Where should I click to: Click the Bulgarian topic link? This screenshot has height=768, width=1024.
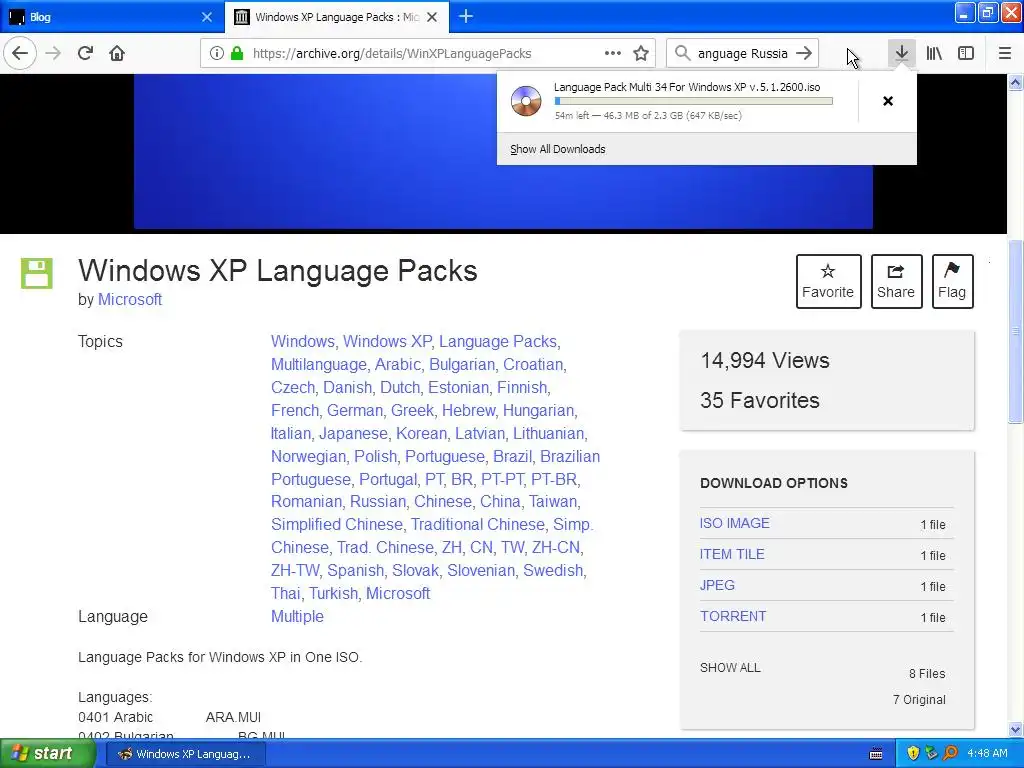(x=462, y=364)
